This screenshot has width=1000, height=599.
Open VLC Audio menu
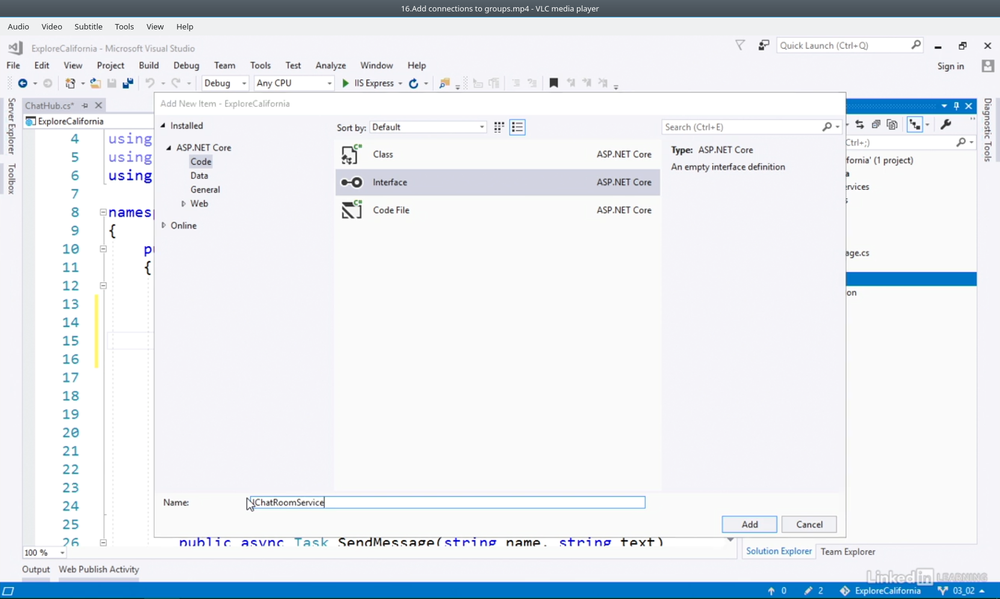(18, 27)
